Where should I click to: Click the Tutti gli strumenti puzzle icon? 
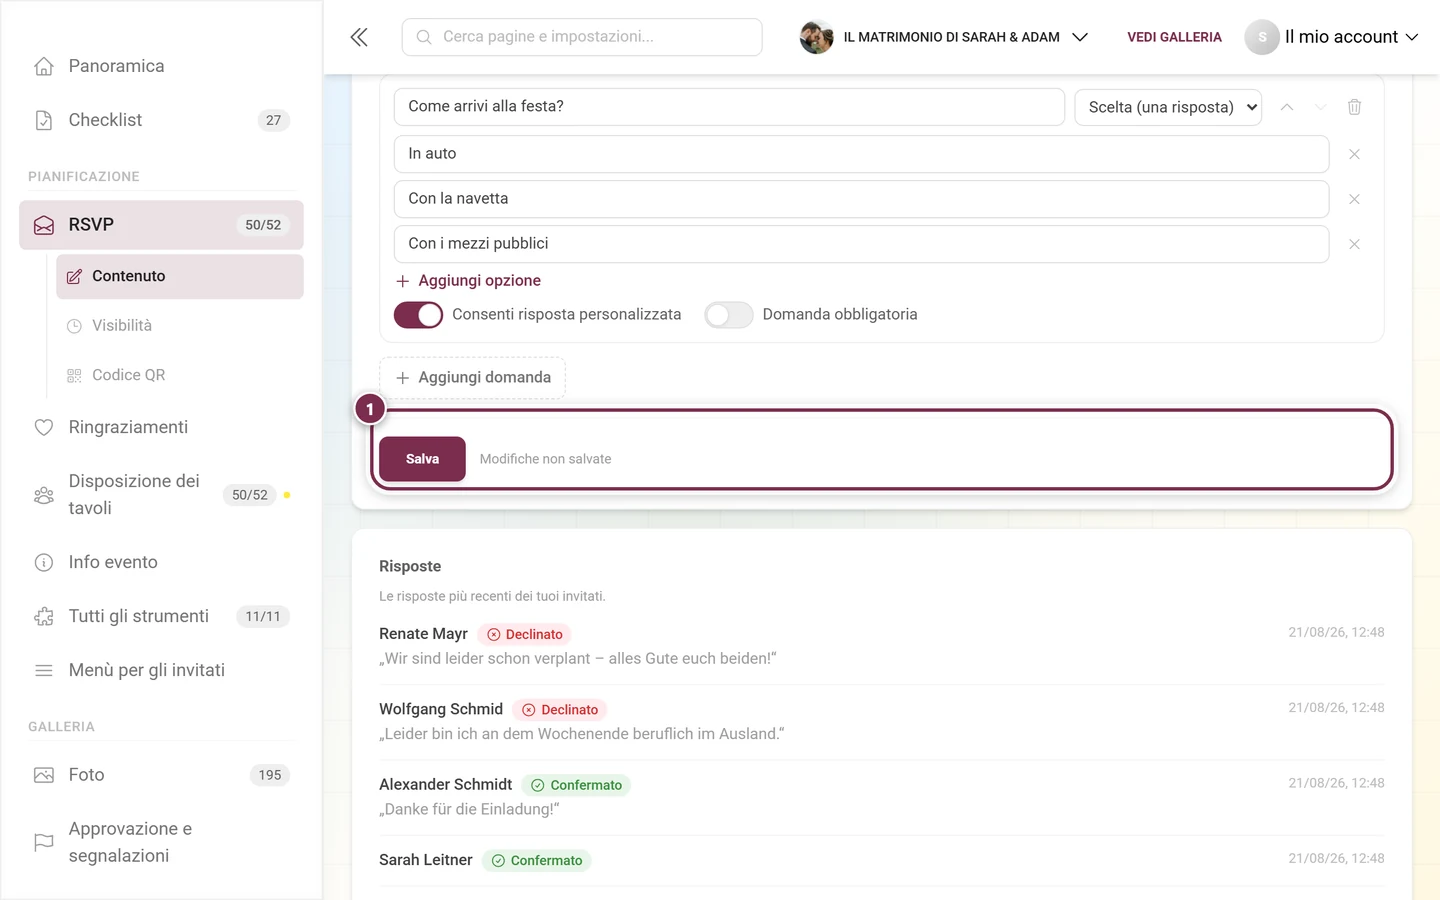44,616
